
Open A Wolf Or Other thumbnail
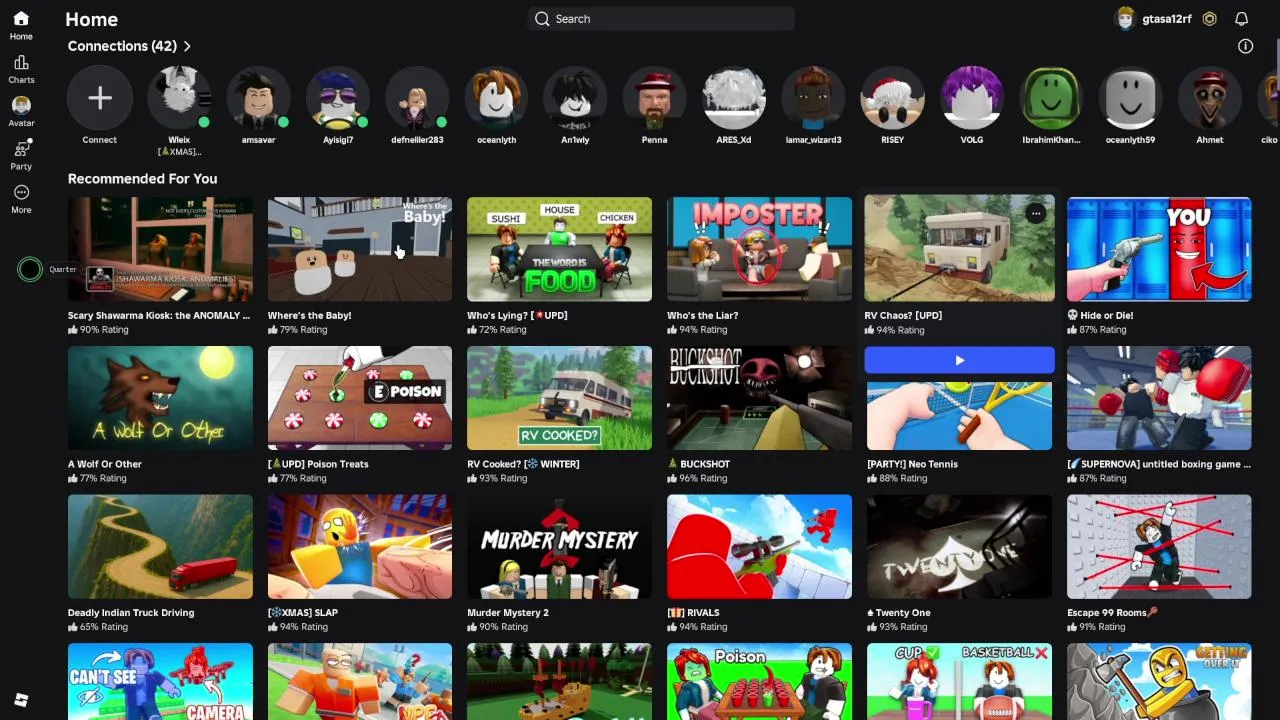(x=160, y=398)
